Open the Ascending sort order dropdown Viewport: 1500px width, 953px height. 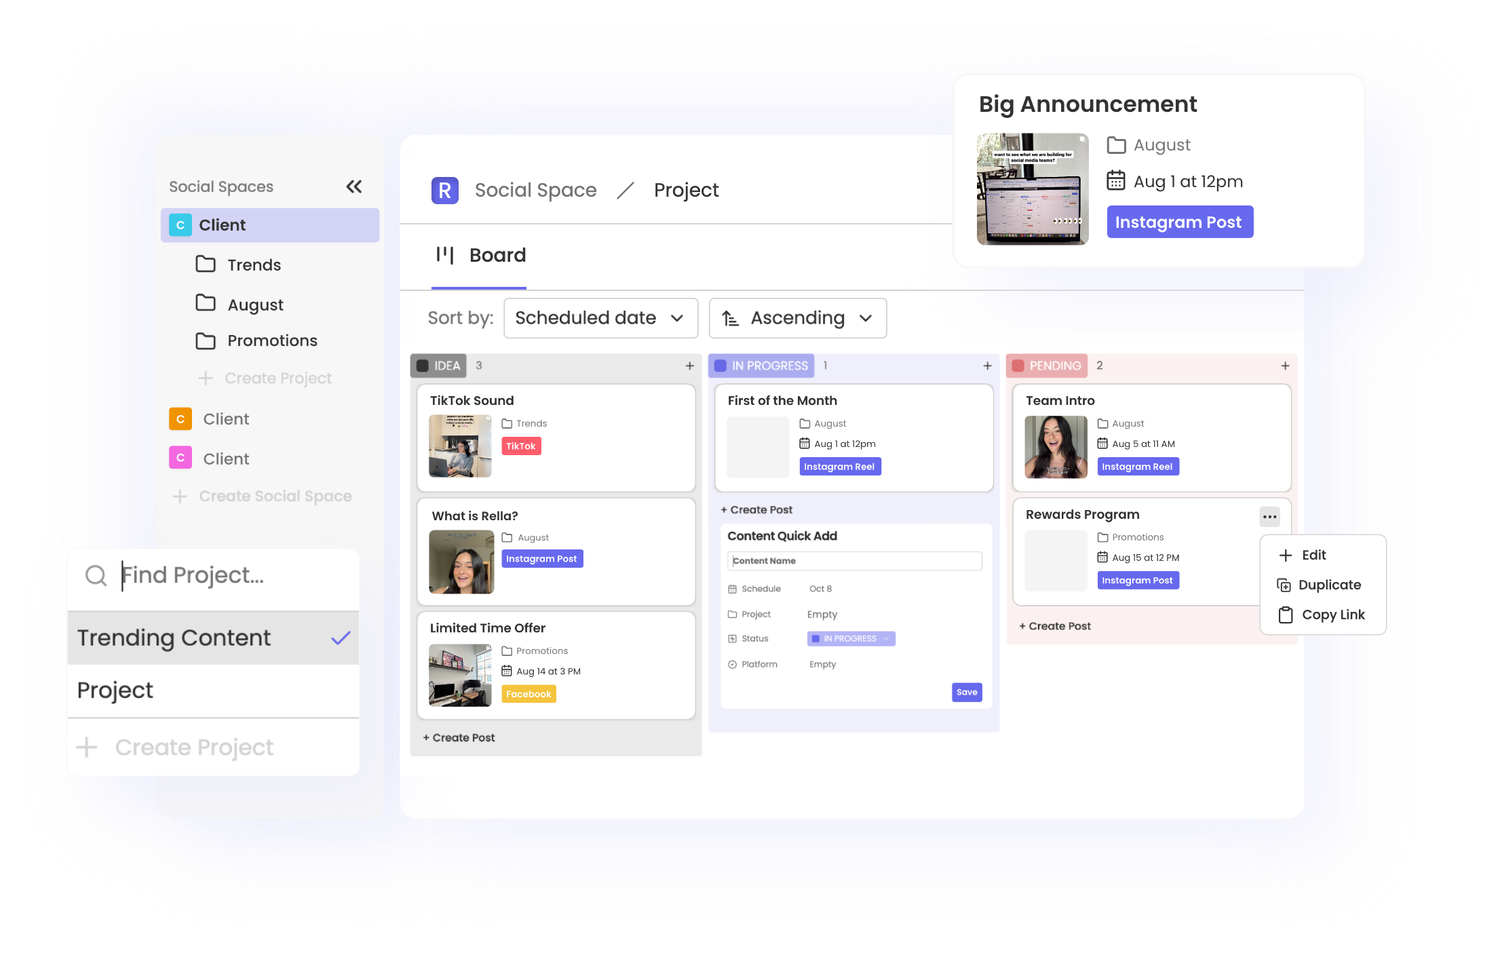(x=797, y=318)
